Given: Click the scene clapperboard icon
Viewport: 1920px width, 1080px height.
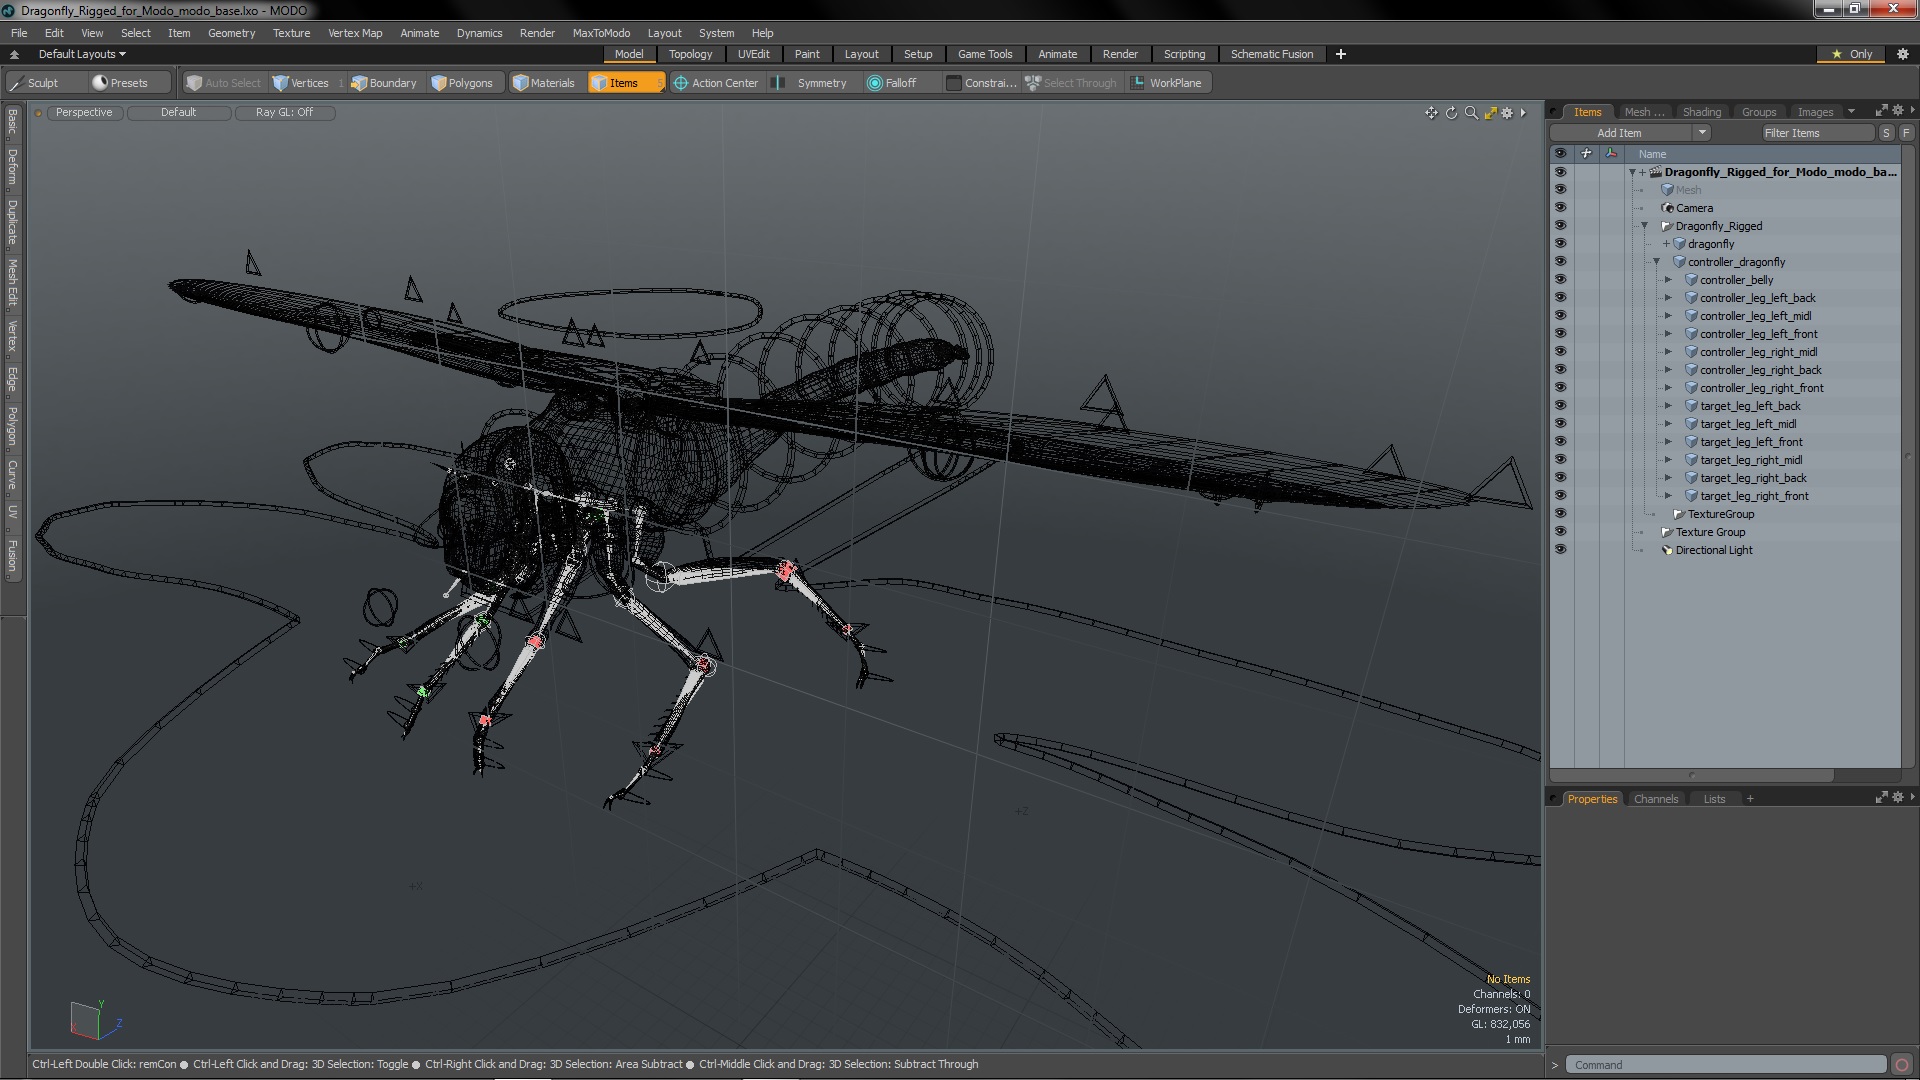Looking at the screenshot, I should point(1656,172).
